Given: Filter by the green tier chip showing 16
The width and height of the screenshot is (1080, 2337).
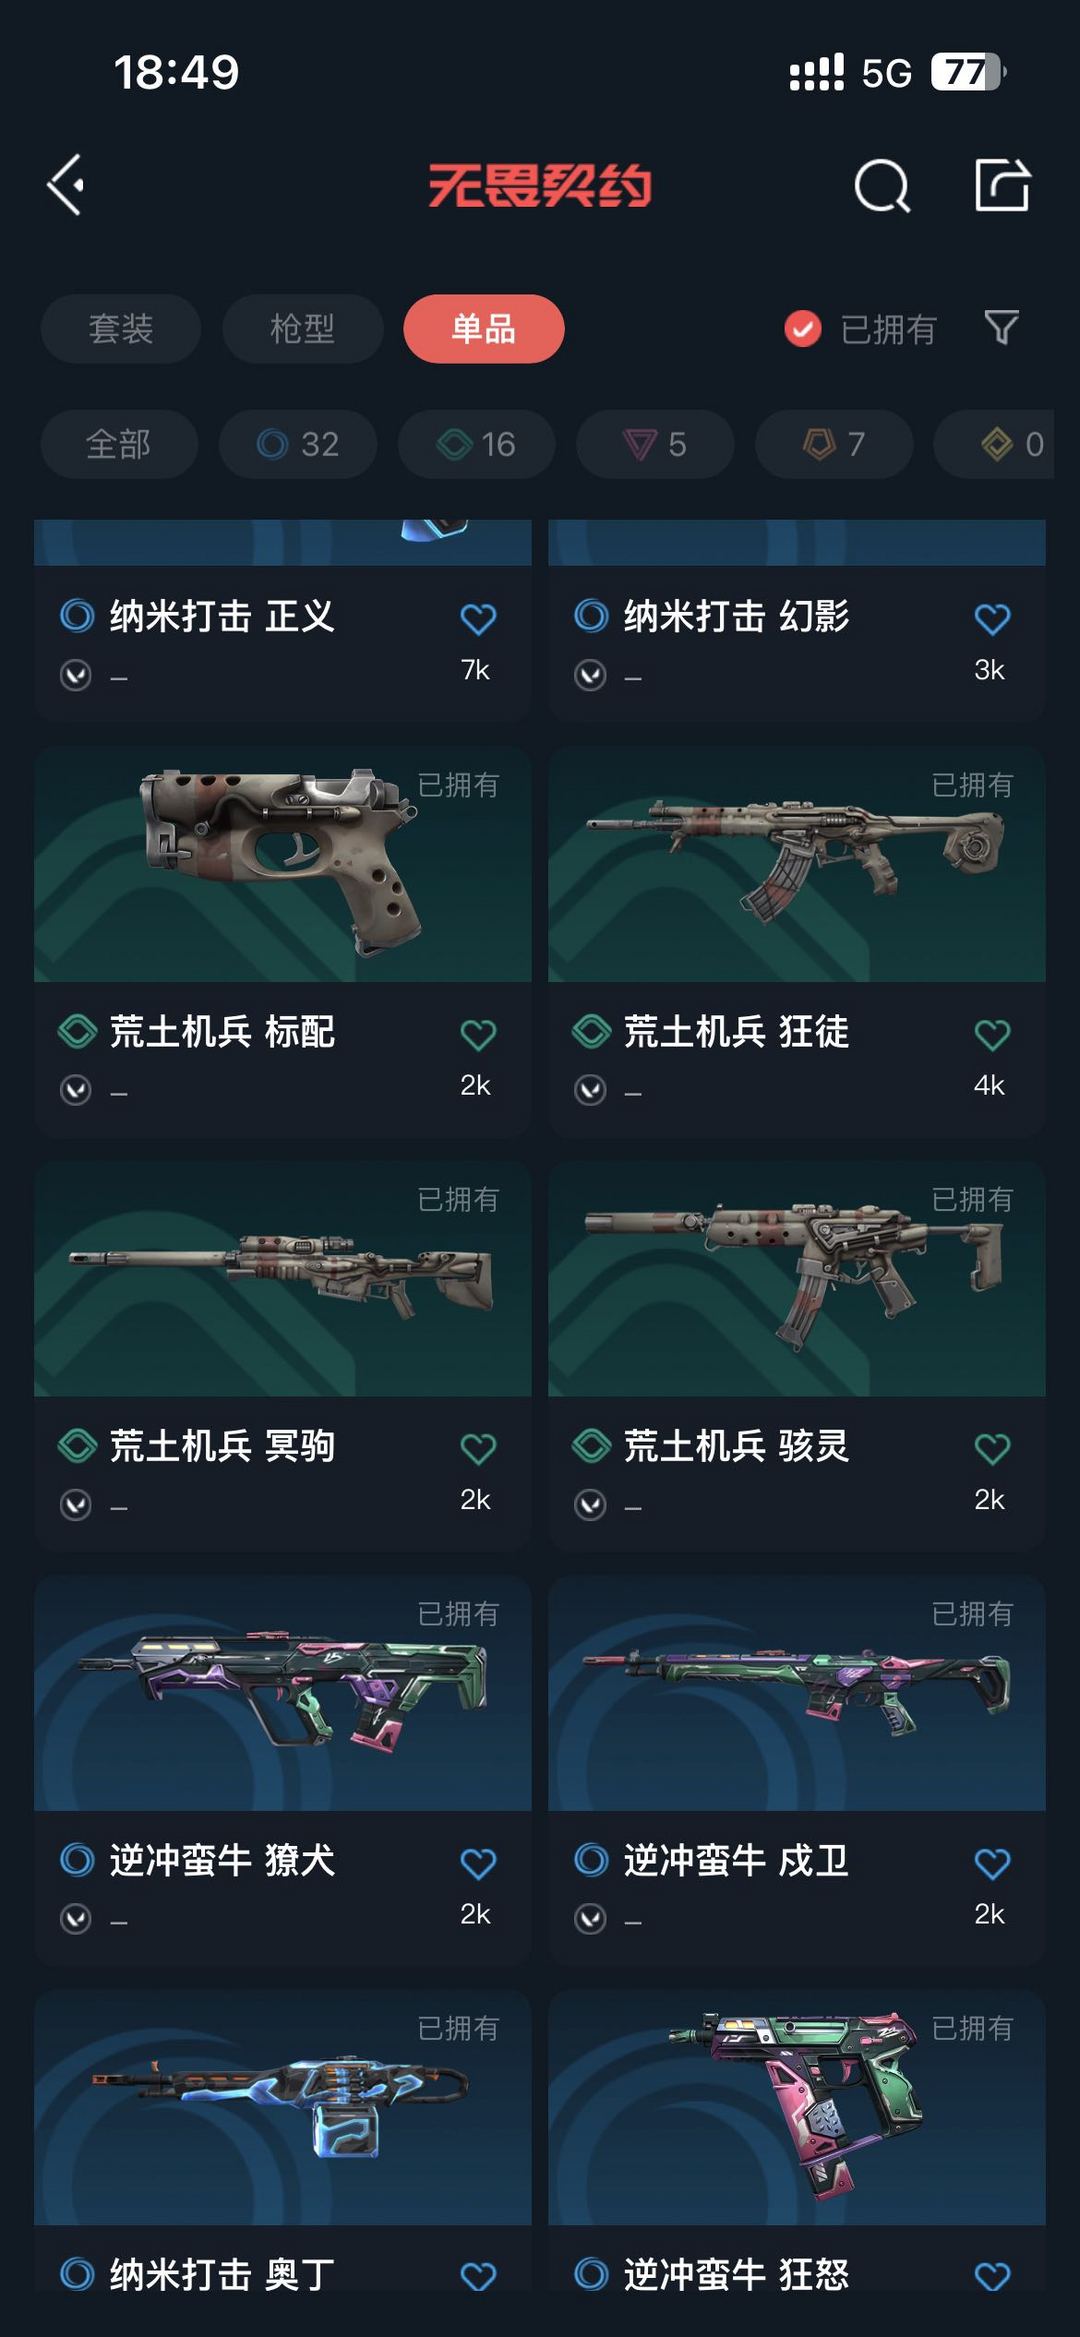Looking at the screenshot, I should pyautogui.click(x=476, y=444).
